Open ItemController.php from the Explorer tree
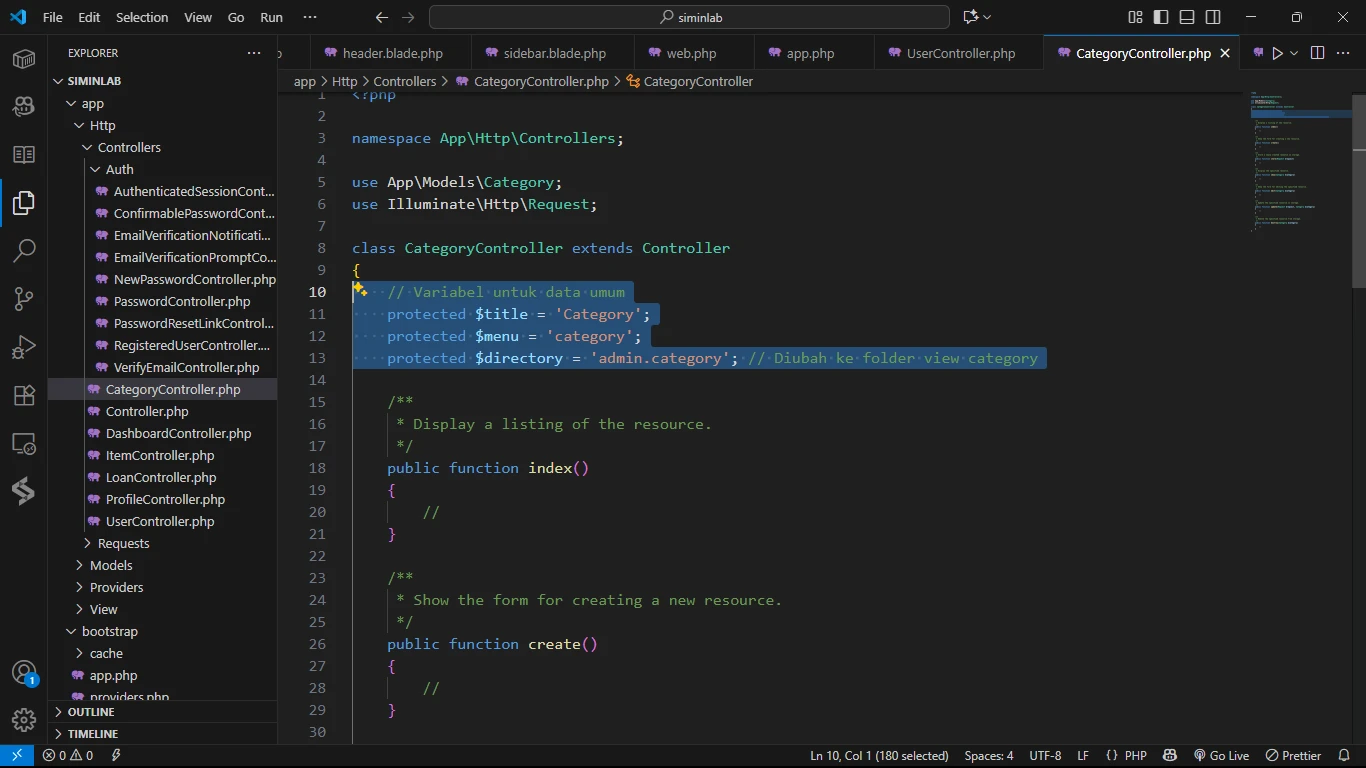 pos(160,455)
